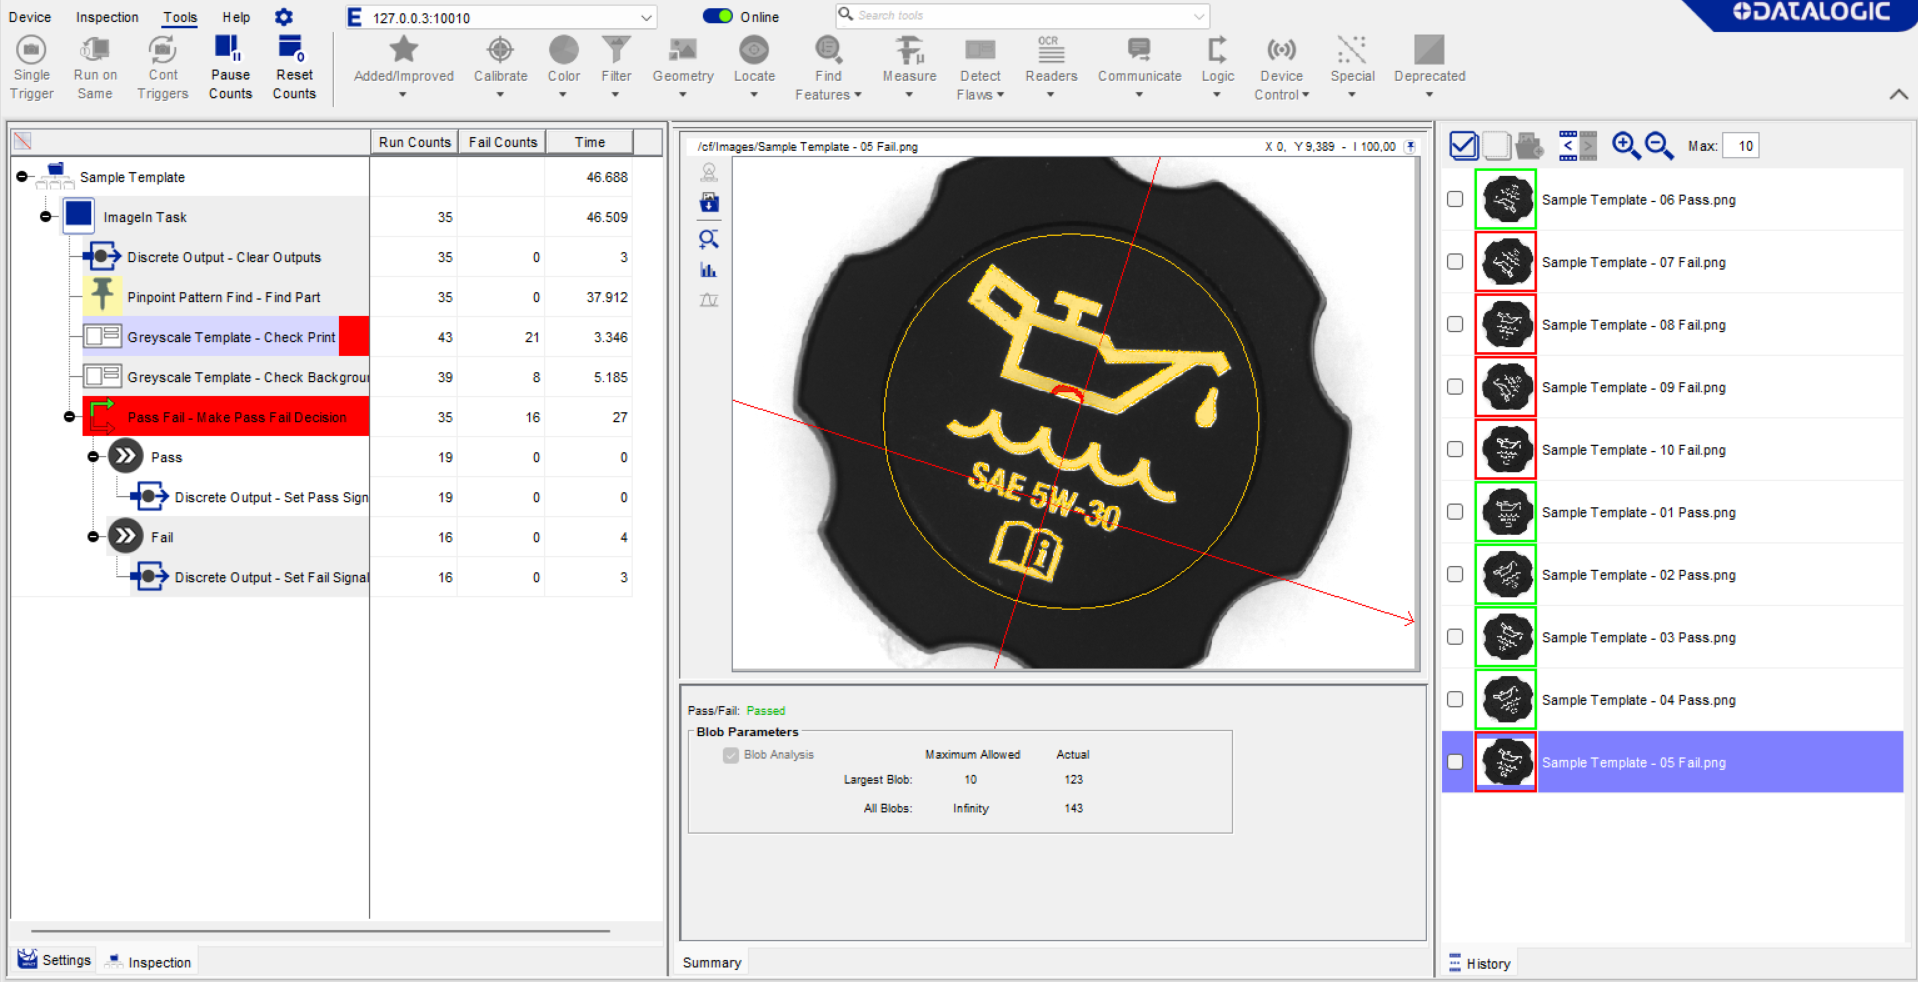Check the box for 06 Pass.png
Image resolution: width=1918 pixels, height=982 pixels.
[x=1455, y=199]
